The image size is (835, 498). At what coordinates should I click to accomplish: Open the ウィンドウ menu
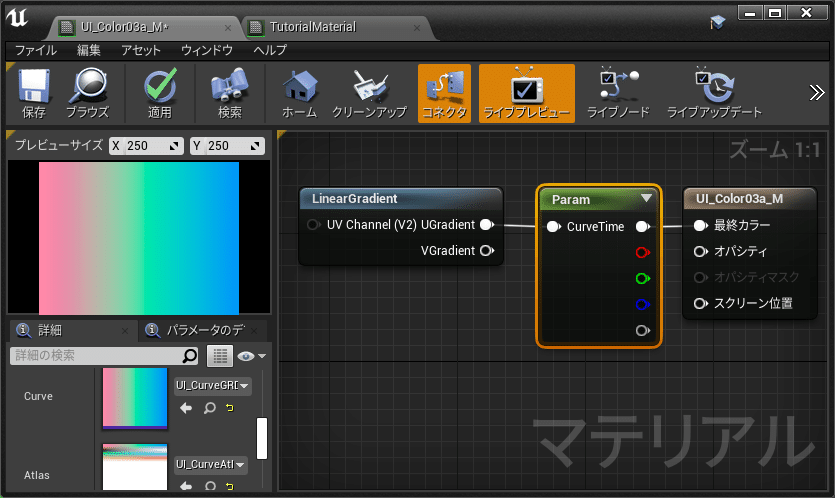point(207,50)
